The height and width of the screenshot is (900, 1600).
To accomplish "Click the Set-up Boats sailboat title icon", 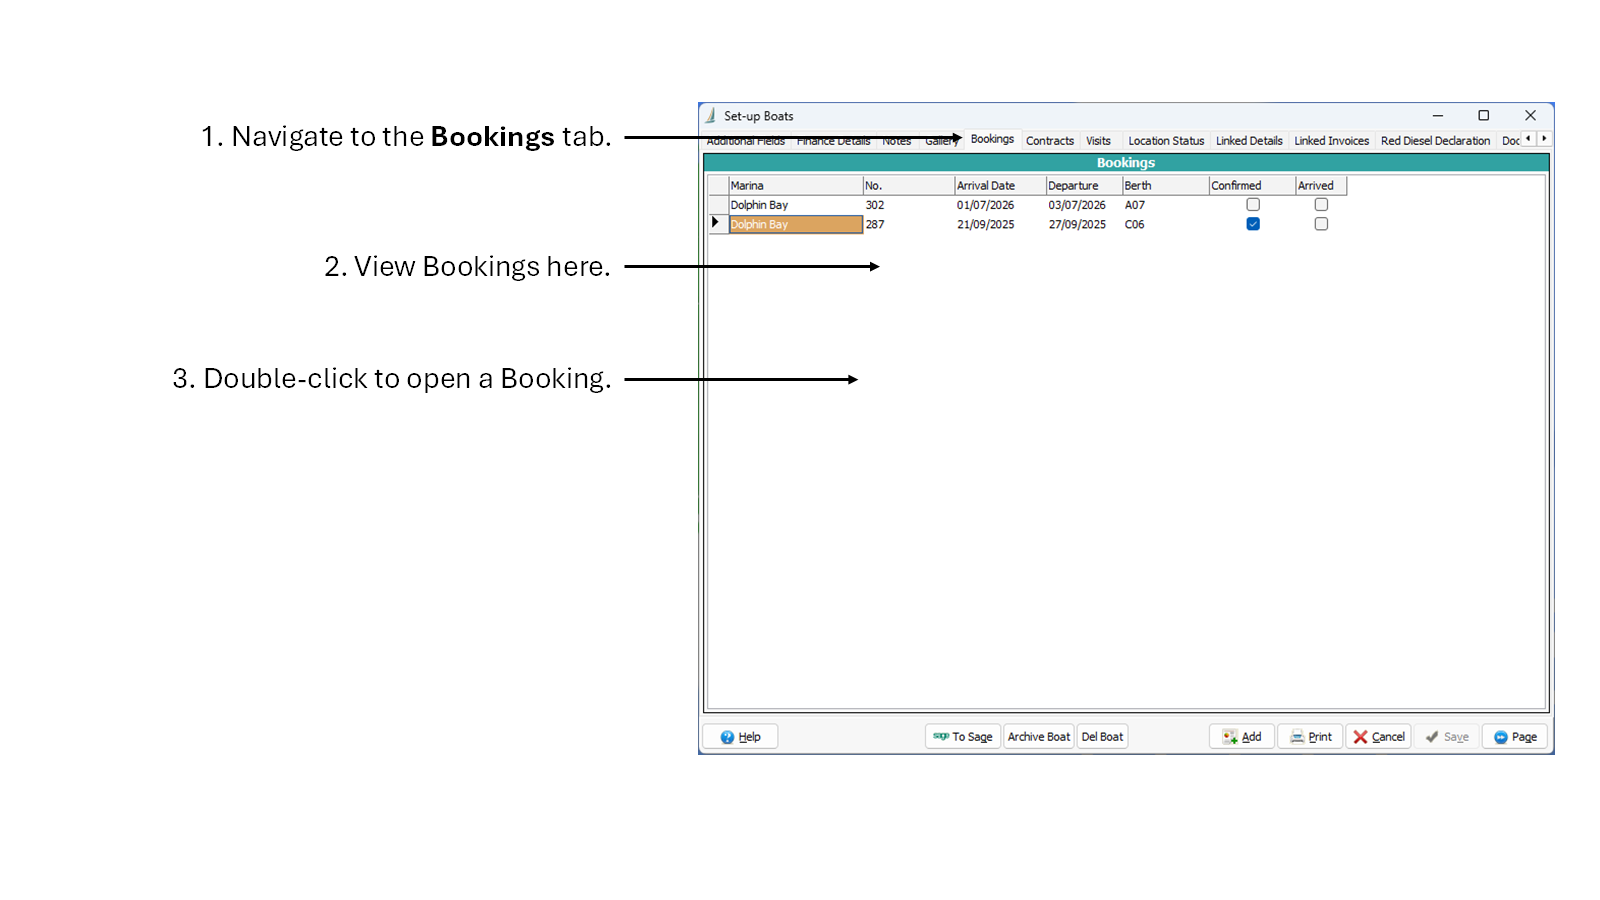I will tap(711, 116).
